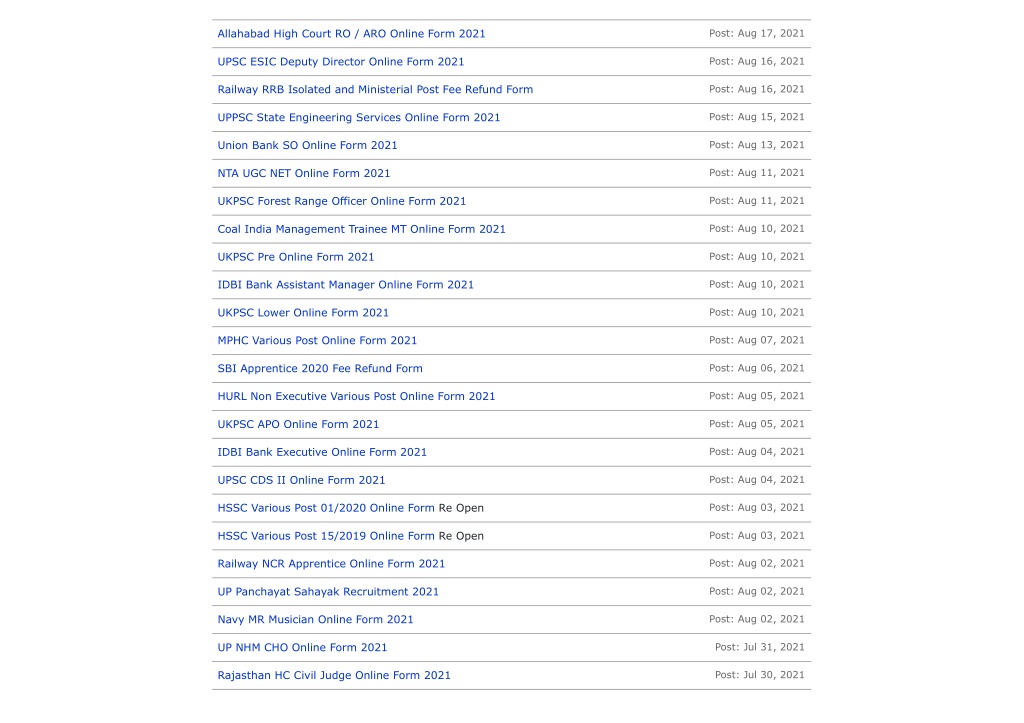Open NTA UGC NET Online Form 2021
1024x723 pixels.
304,173
